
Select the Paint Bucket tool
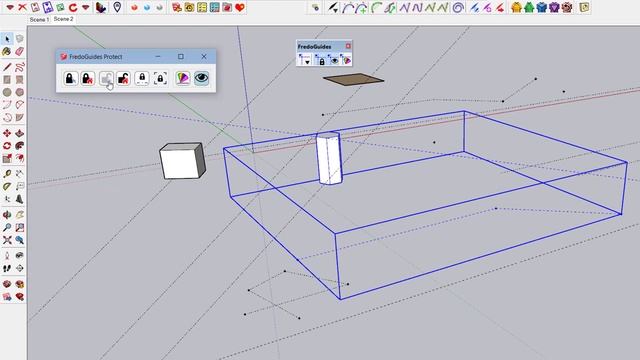[x=7, y=51]
